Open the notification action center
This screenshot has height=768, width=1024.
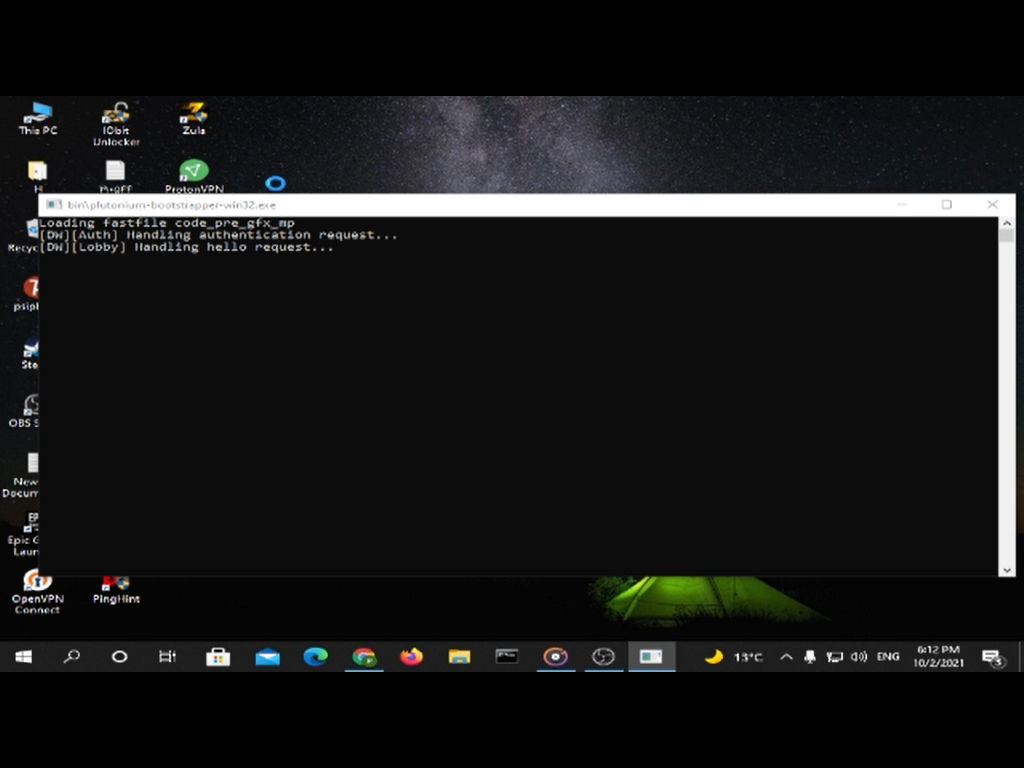(992, 657)
